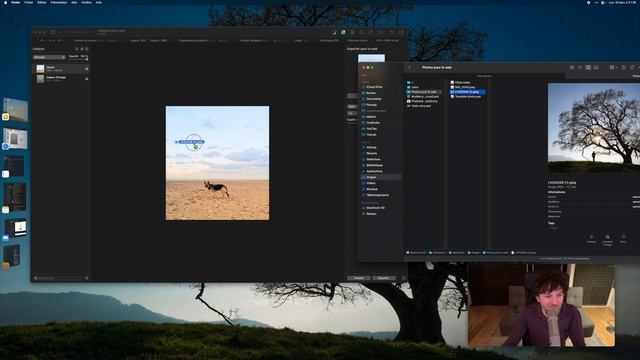The image size is (640, 360).
Task: Click 'Photos pour le web' in path bar
Action: [496, 253]
